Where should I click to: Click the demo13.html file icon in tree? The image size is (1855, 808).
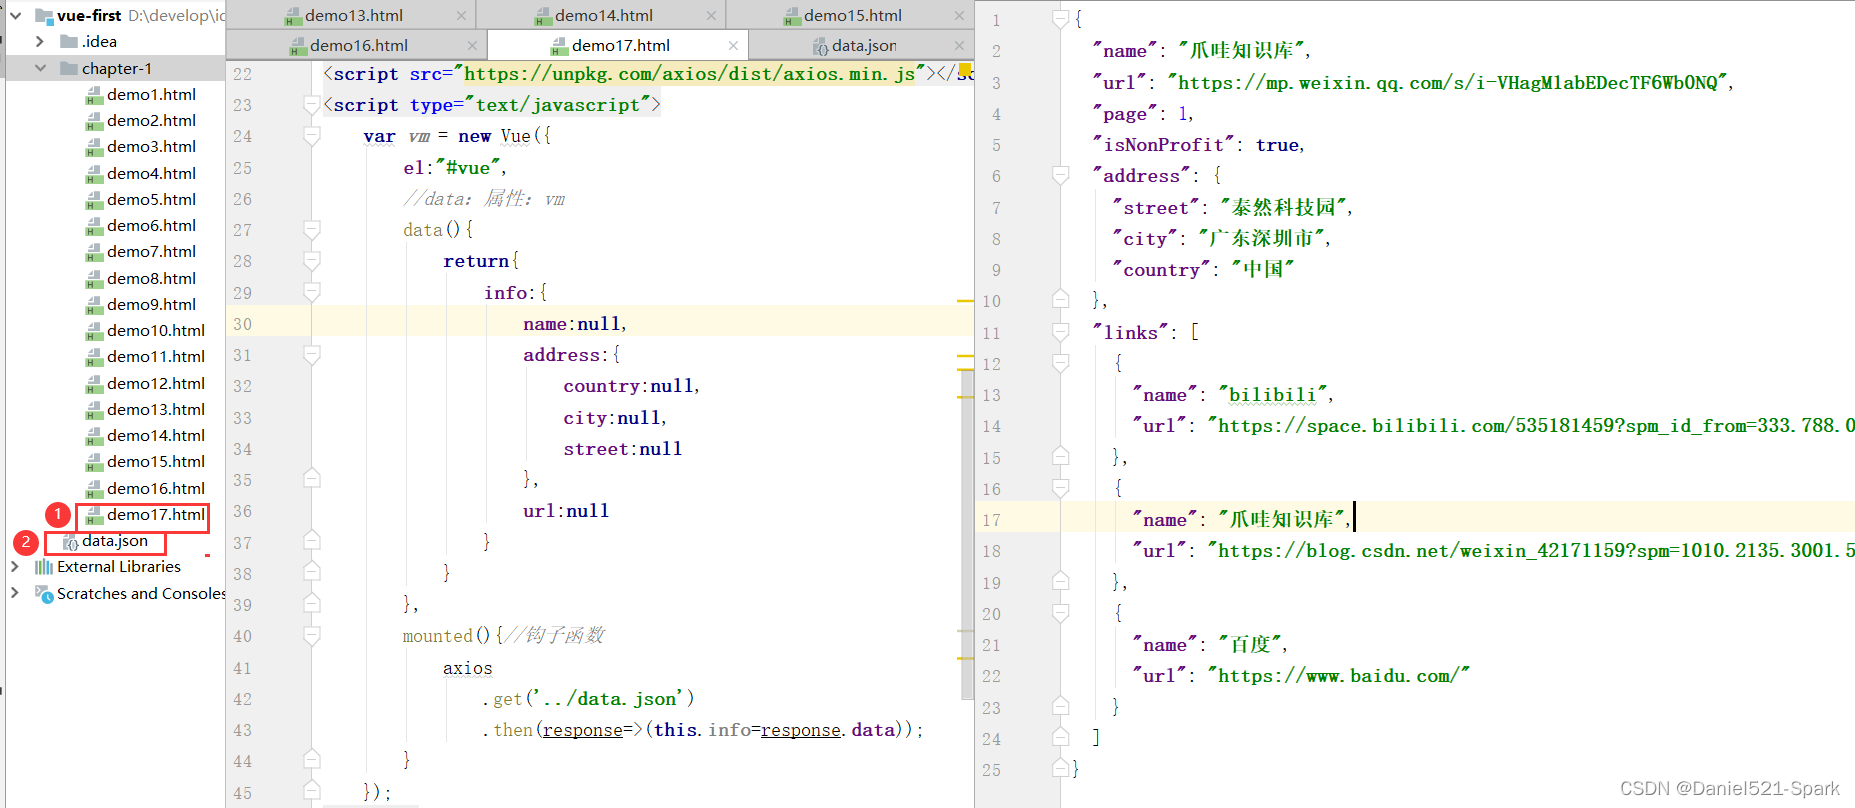click(94, 409)
